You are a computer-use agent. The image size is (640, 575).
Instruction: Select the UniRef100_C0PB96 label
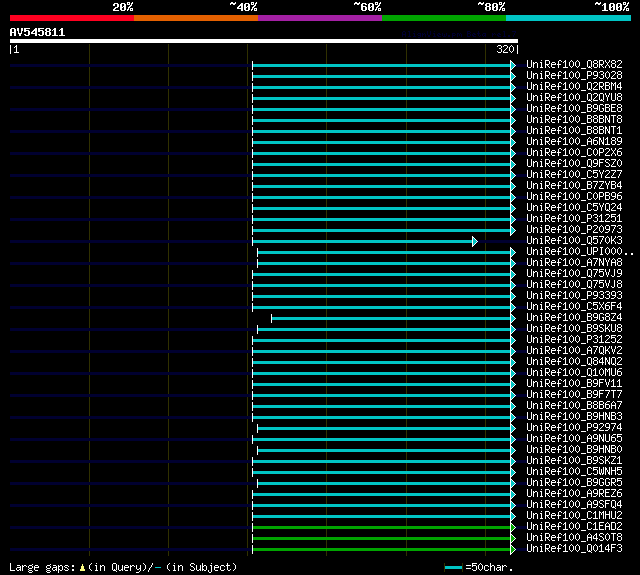574,197
